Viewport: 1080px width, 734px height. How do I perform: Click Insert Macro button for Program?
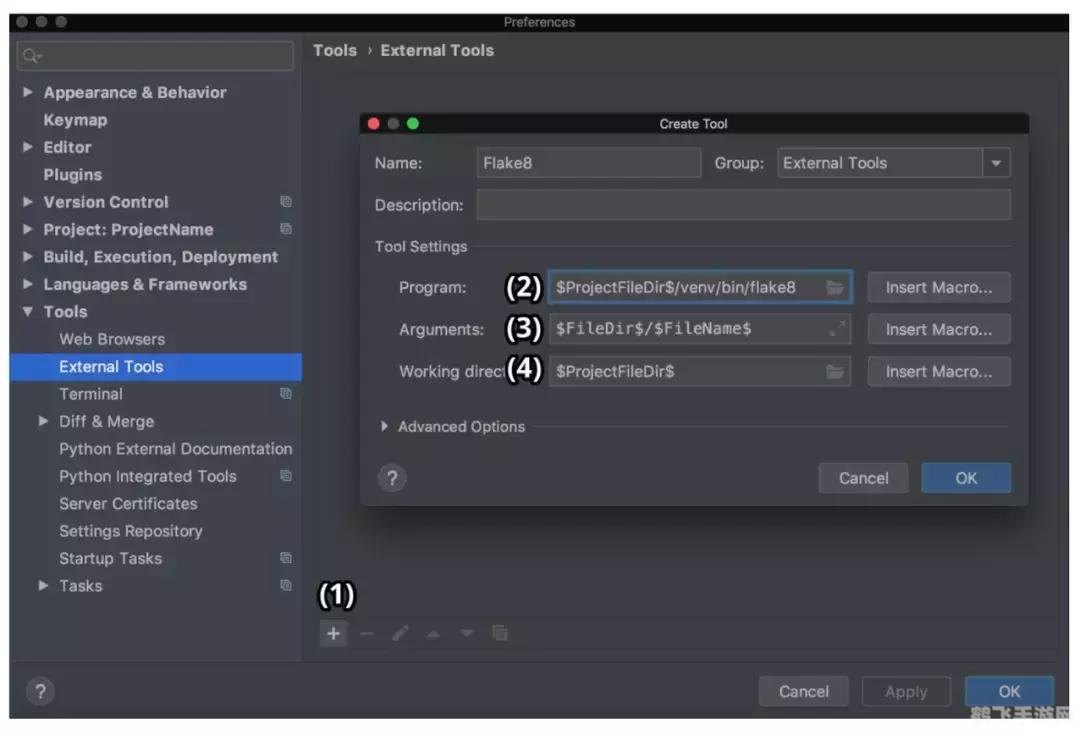click(x=938, y=288)
